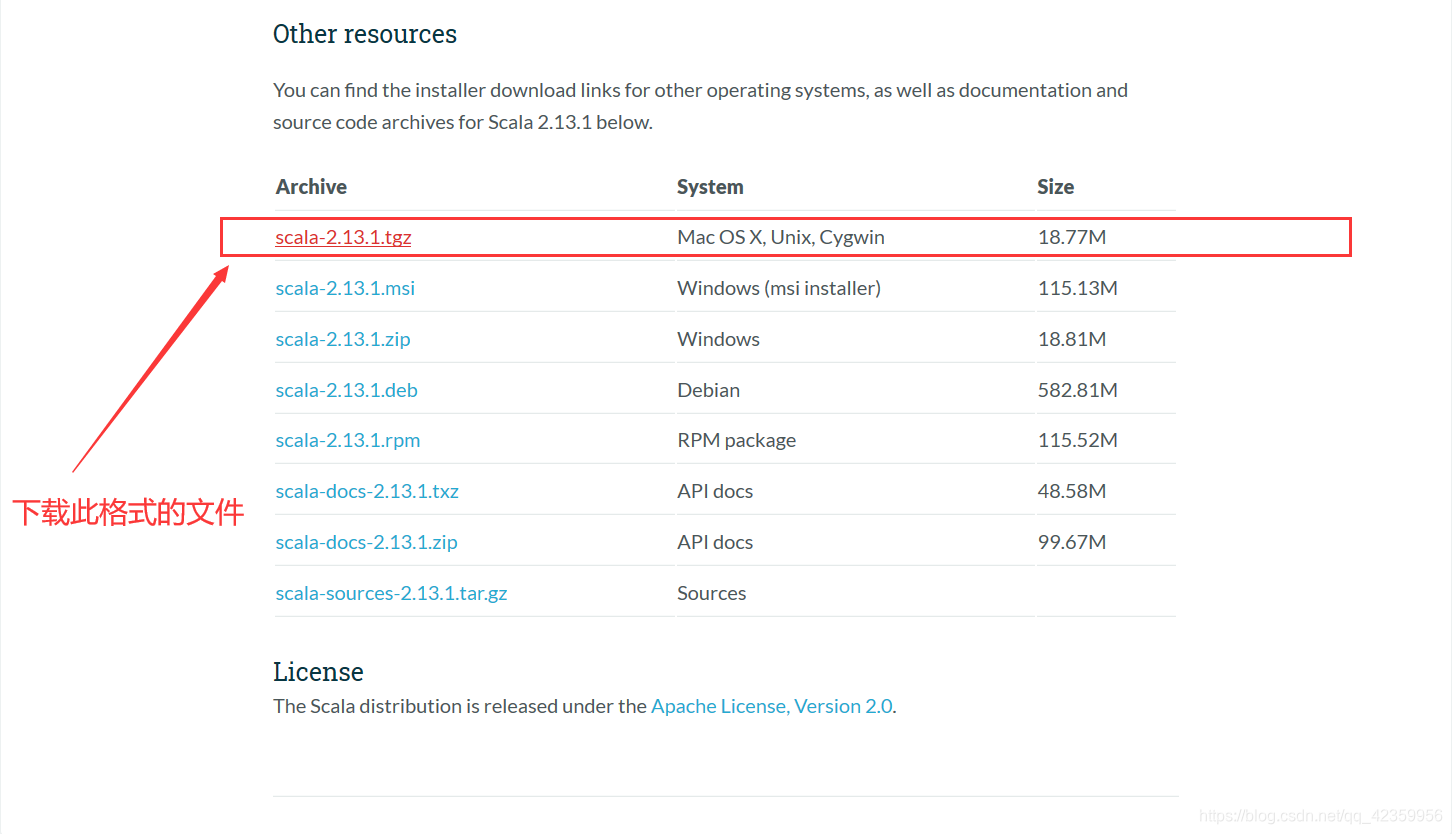Open the scala-2.13.1.msi installer link

click(345, 288)
